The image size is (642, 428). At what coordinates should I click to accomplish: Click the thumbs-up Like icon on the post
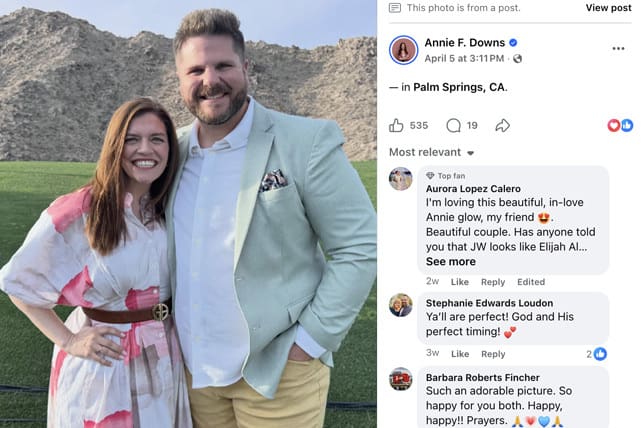pyautogui.click(x=396, y=125)
